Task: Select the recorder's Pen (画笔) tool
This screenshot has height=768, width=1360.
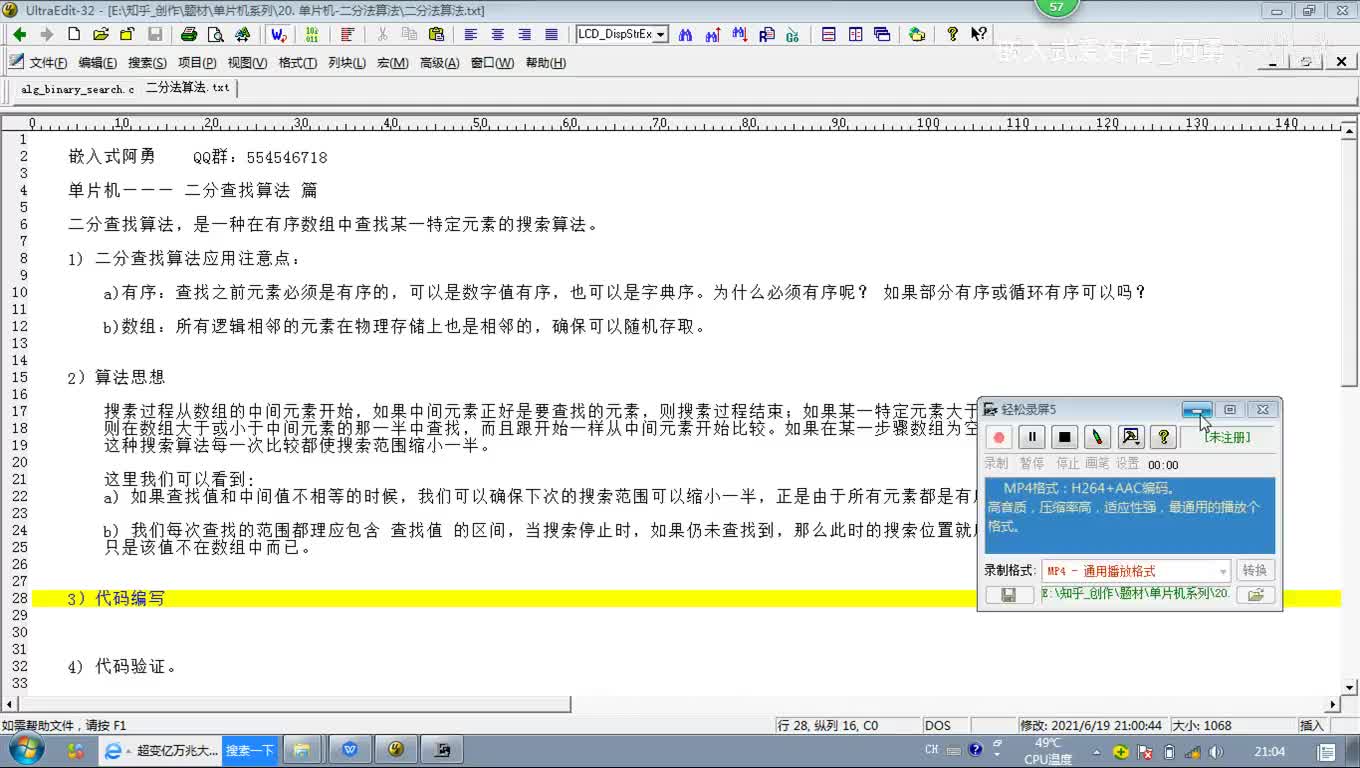Action: pyautogui.click(x=1098, y=437)
